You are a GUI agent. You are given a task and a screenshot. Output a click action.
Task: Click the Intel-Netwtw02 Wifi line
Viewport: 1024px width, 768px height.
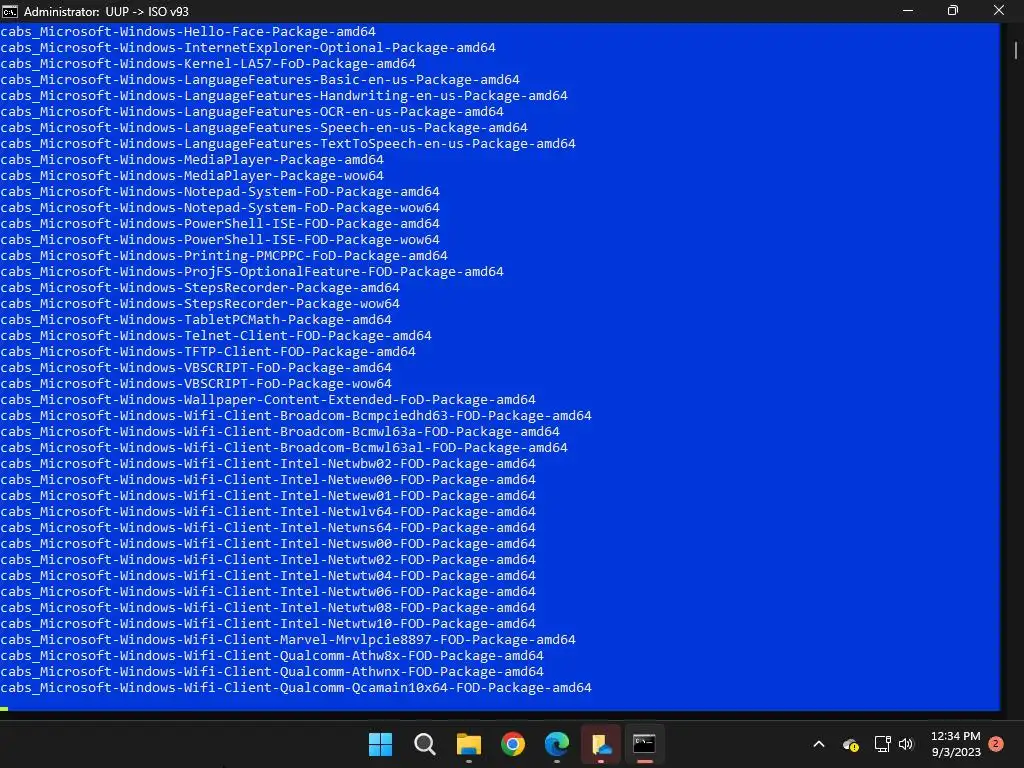(x=268, y=560)
